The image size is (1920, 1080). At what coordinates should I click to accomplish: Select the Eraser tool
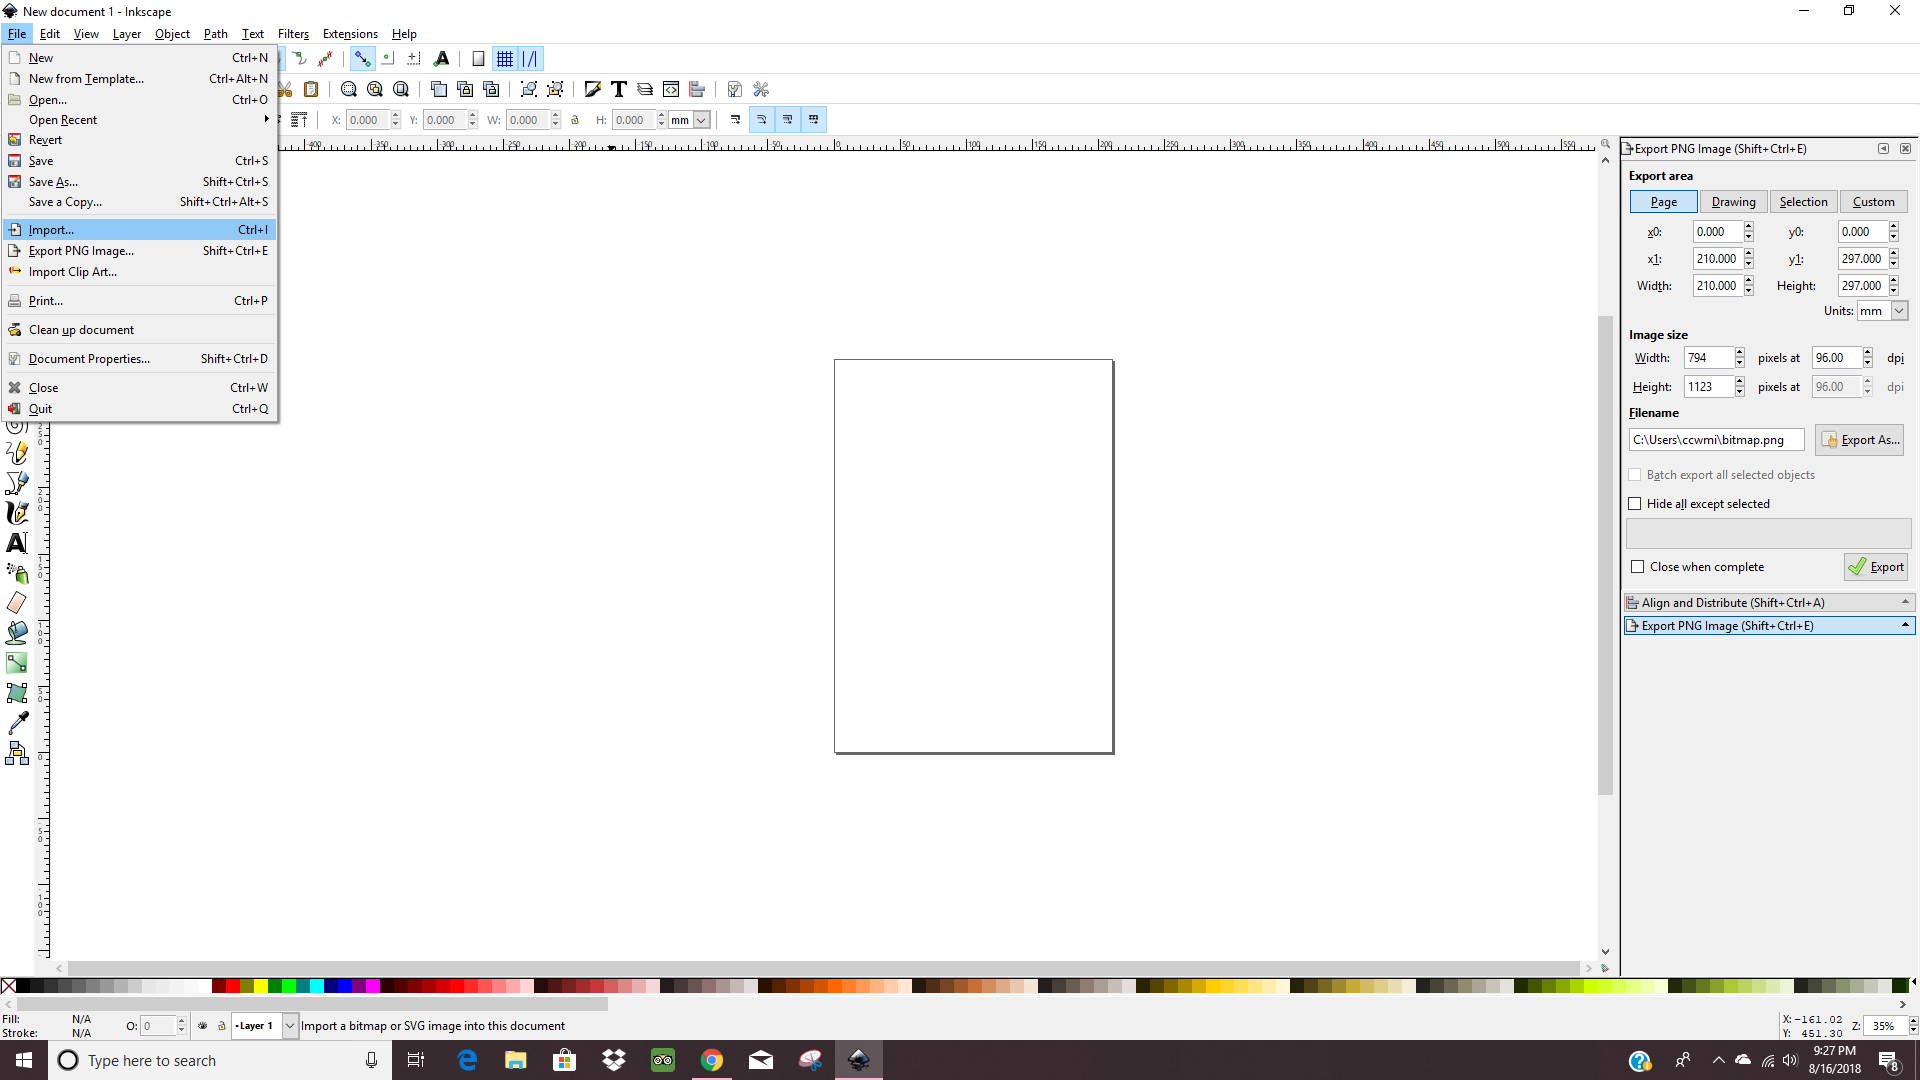pyautogui.click(x=17, y=603)
